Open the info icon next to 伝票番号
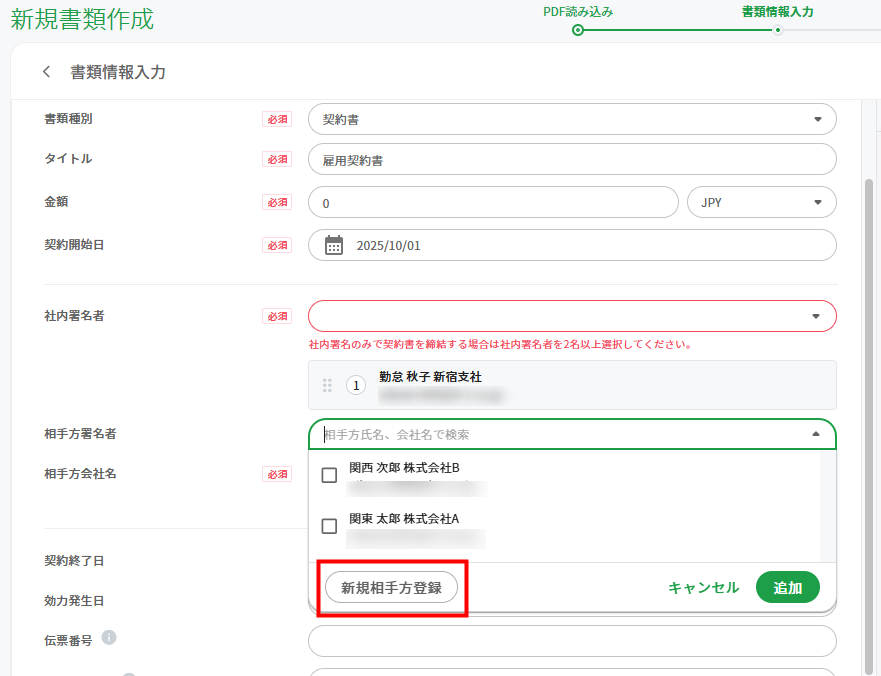Viewport: 881px width, 676px height. click(109, 638)
